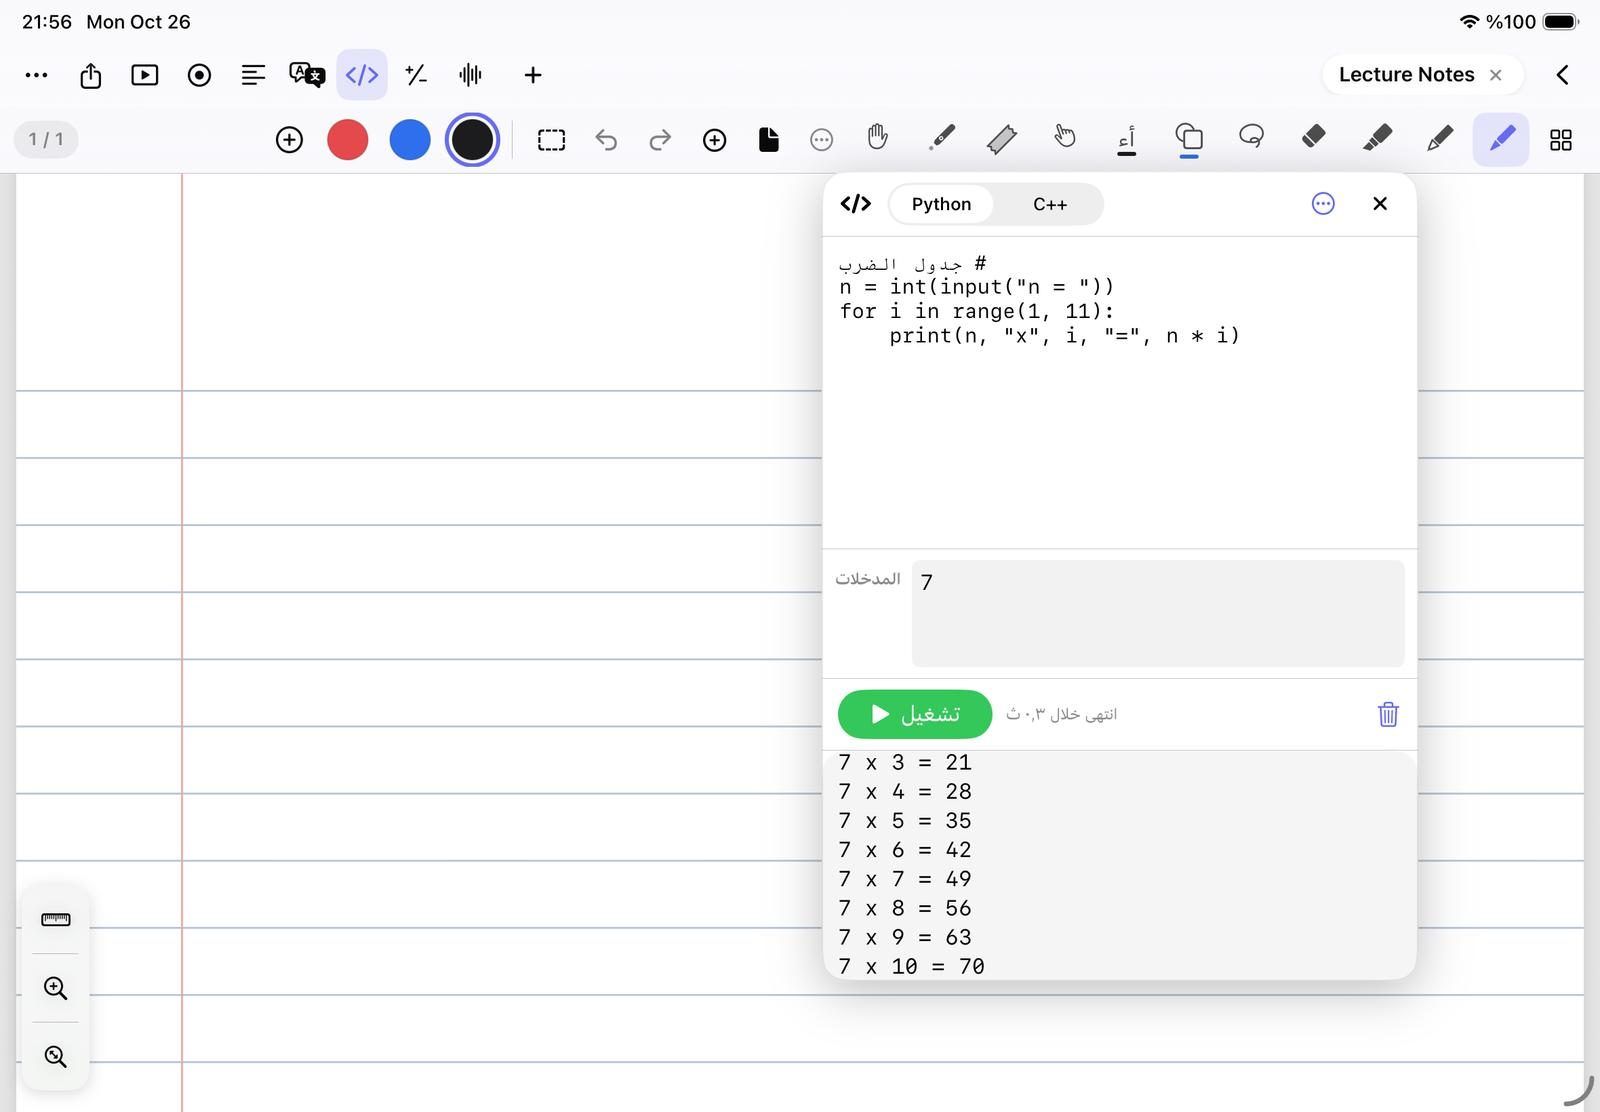Screen dimensions: 1600x1112
Task: Choose the red pen color
Action: tap(348, 140)
